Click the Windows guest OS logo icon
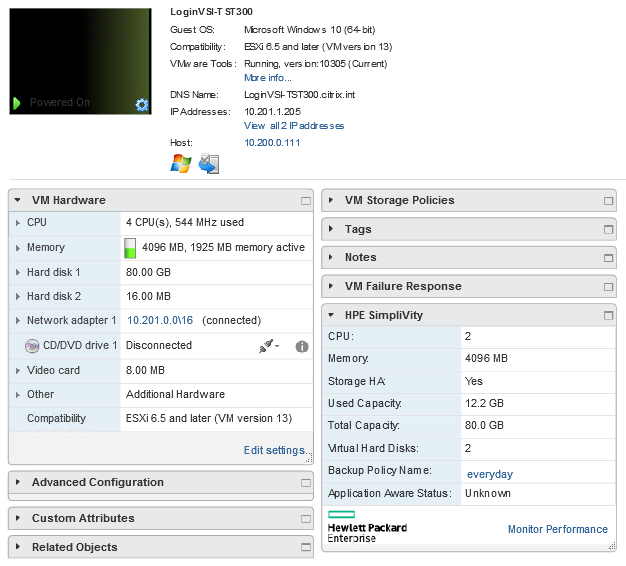The width and height of the screenshot is (626, 566). click(x=181, y=164)
